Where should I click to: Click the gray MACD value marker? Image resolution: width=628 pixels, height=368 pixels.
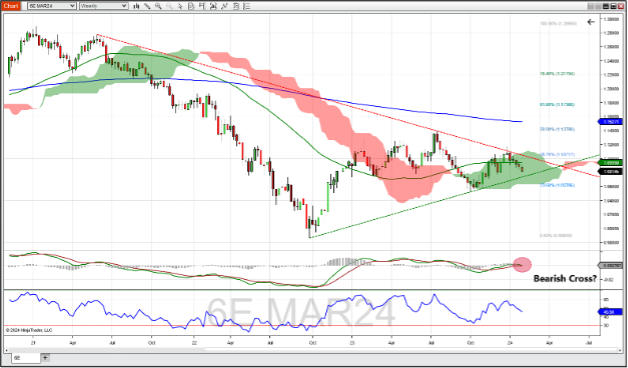pyautogui.click(x=610, y=265)
